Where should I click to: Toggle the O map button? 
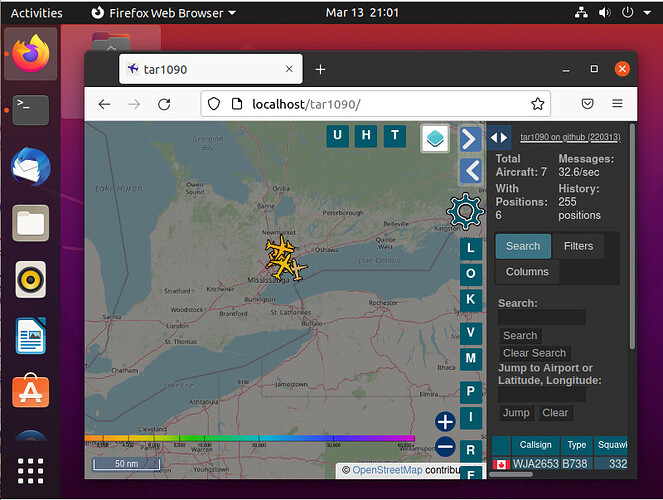471,274
